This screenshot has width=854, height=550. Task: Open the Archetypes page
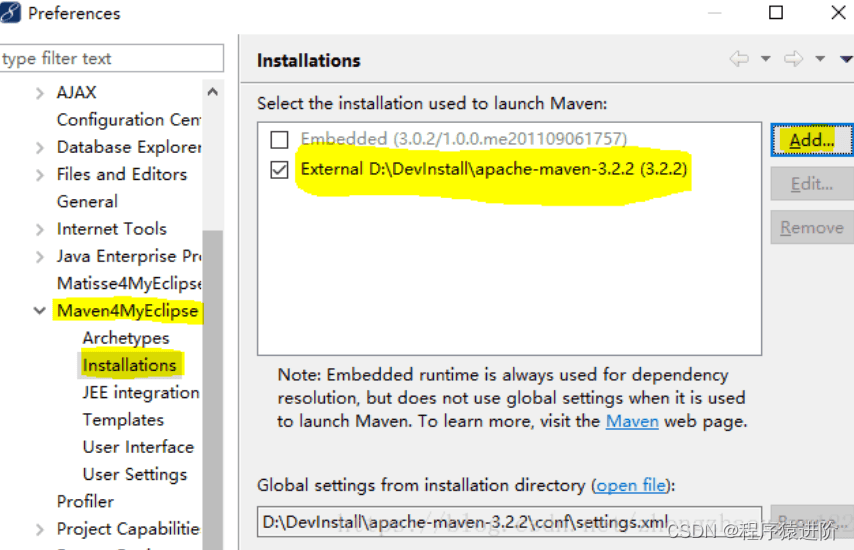tap(126, 338)
